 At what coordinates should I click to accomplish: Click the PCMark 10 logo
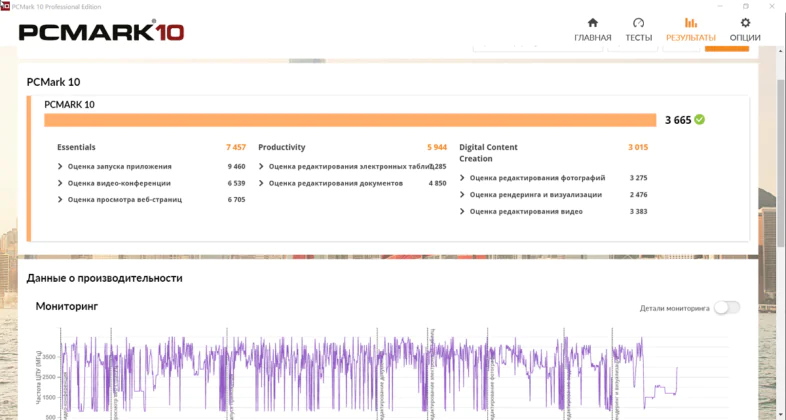coord(102,32)
